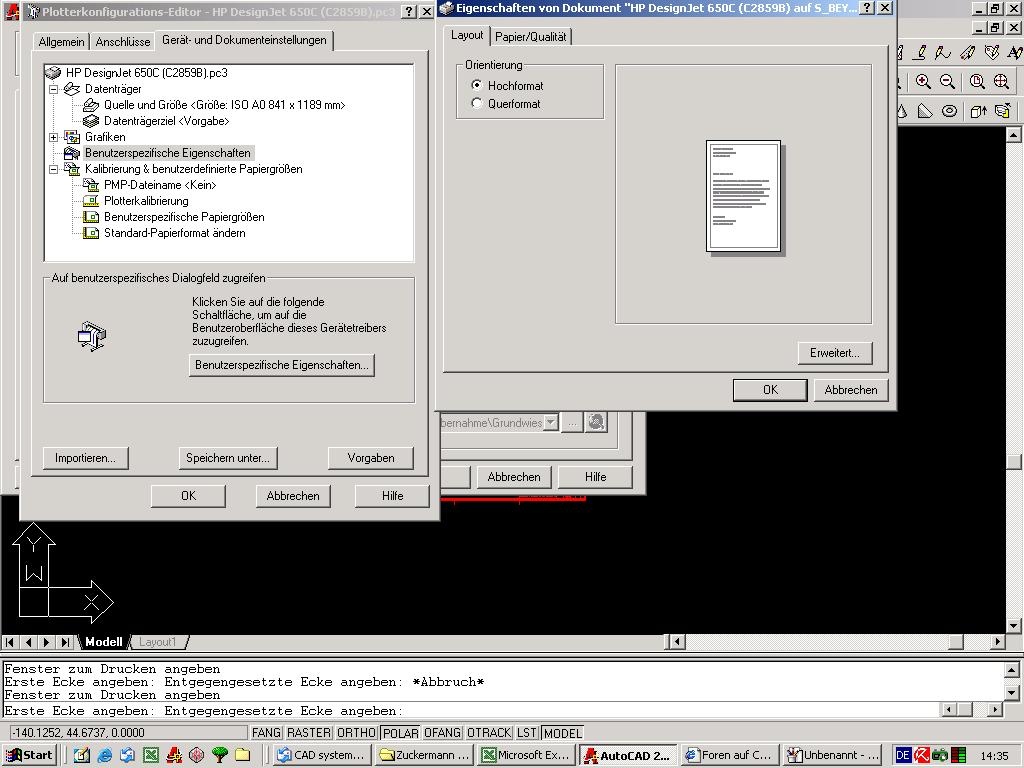Select the Extrude solid tool
The image size is (1024, 768).
tap(978, 111)
